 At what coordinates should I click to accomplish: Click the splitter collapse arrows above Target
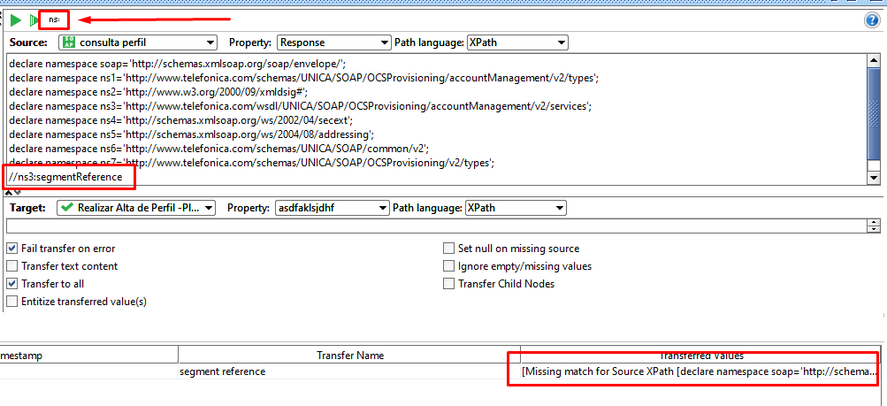(12, 193)
